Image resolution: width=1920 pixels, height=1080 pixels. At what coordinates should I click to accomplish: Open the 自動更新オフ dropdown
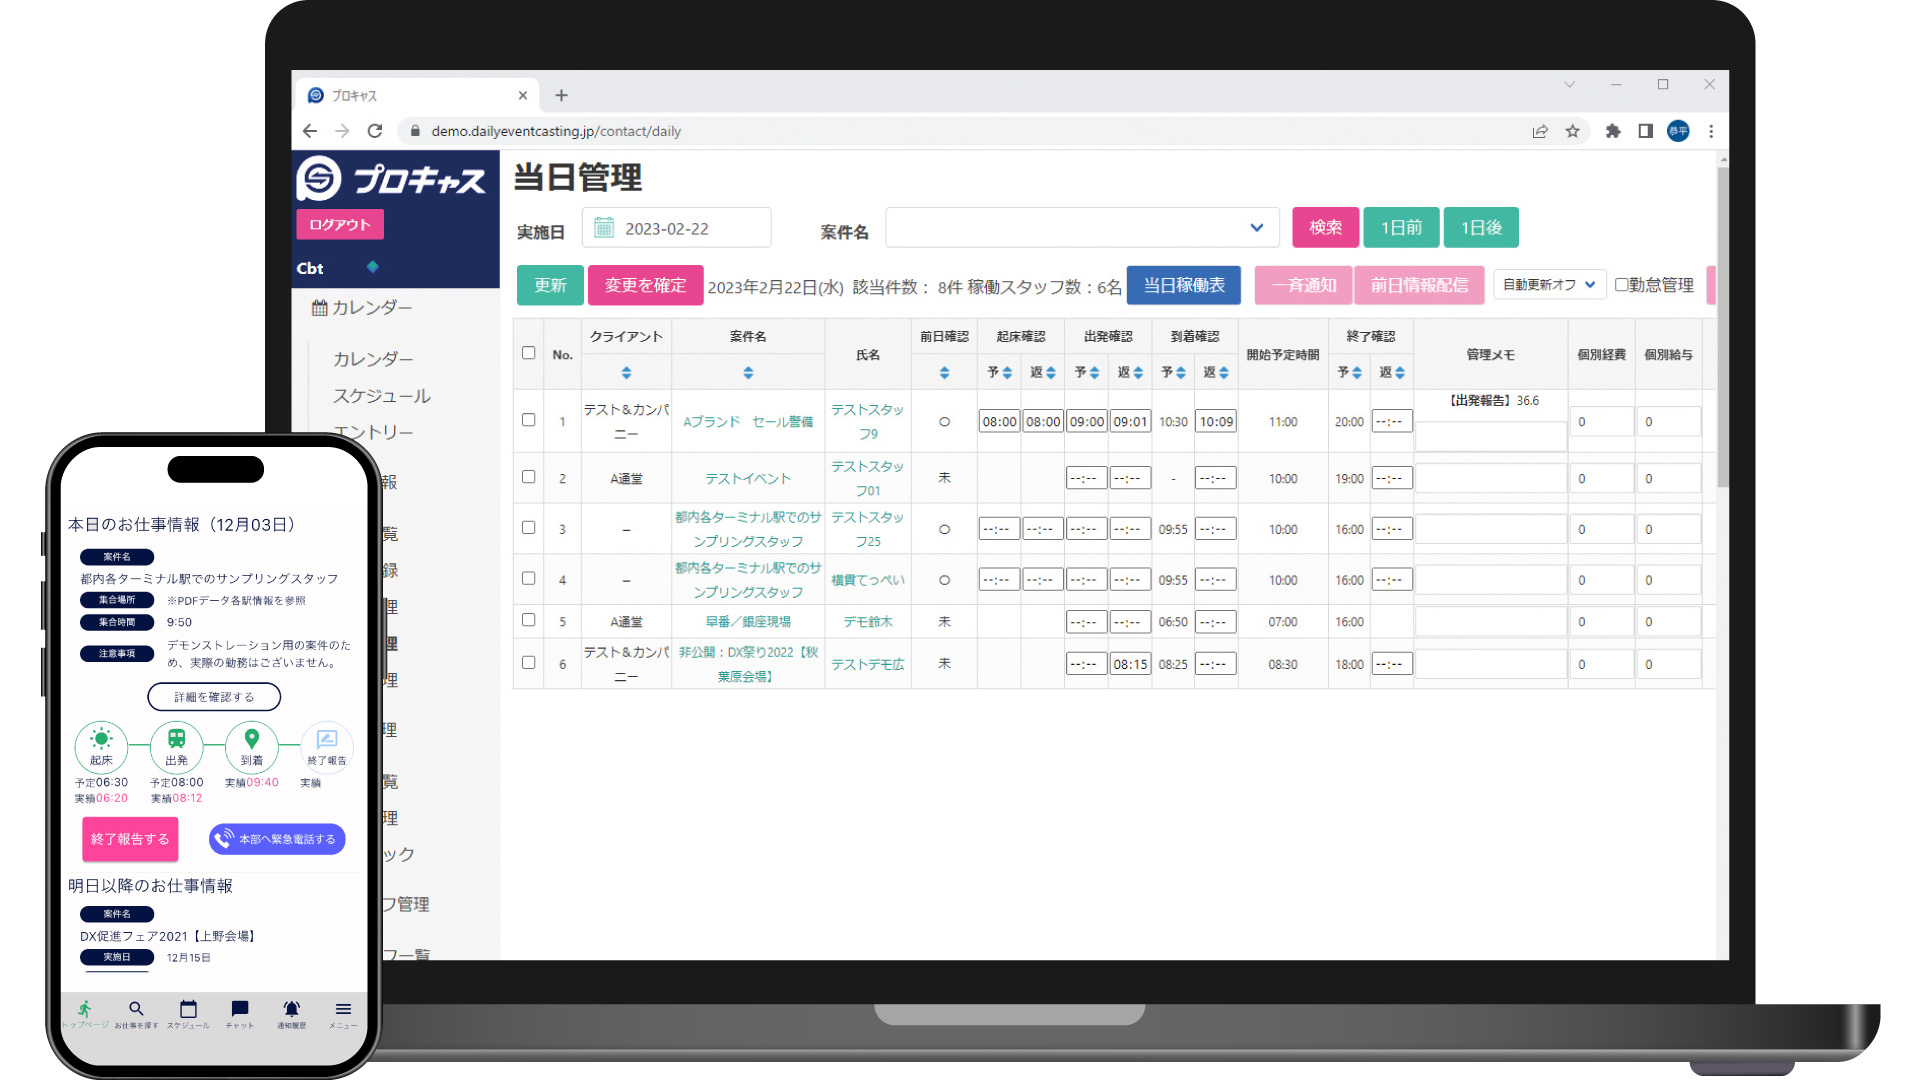point(1549,285)
